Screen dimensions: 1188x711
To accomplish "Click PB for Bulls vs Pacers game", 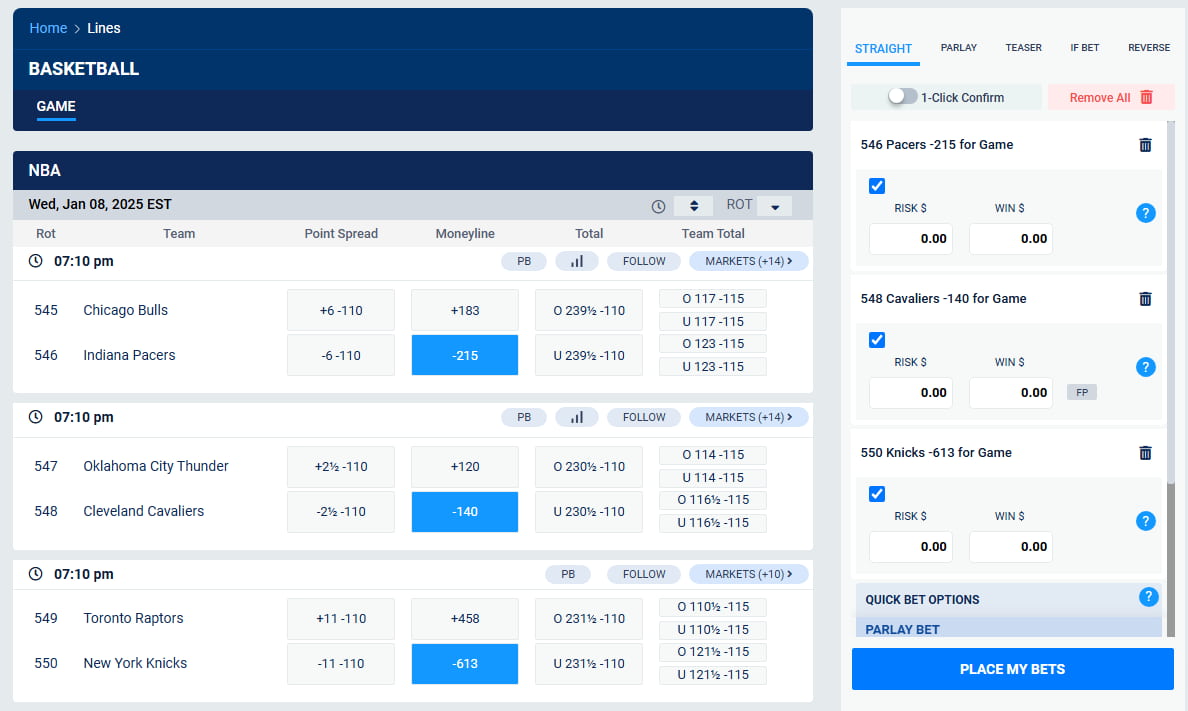I will tap(524, 262).
